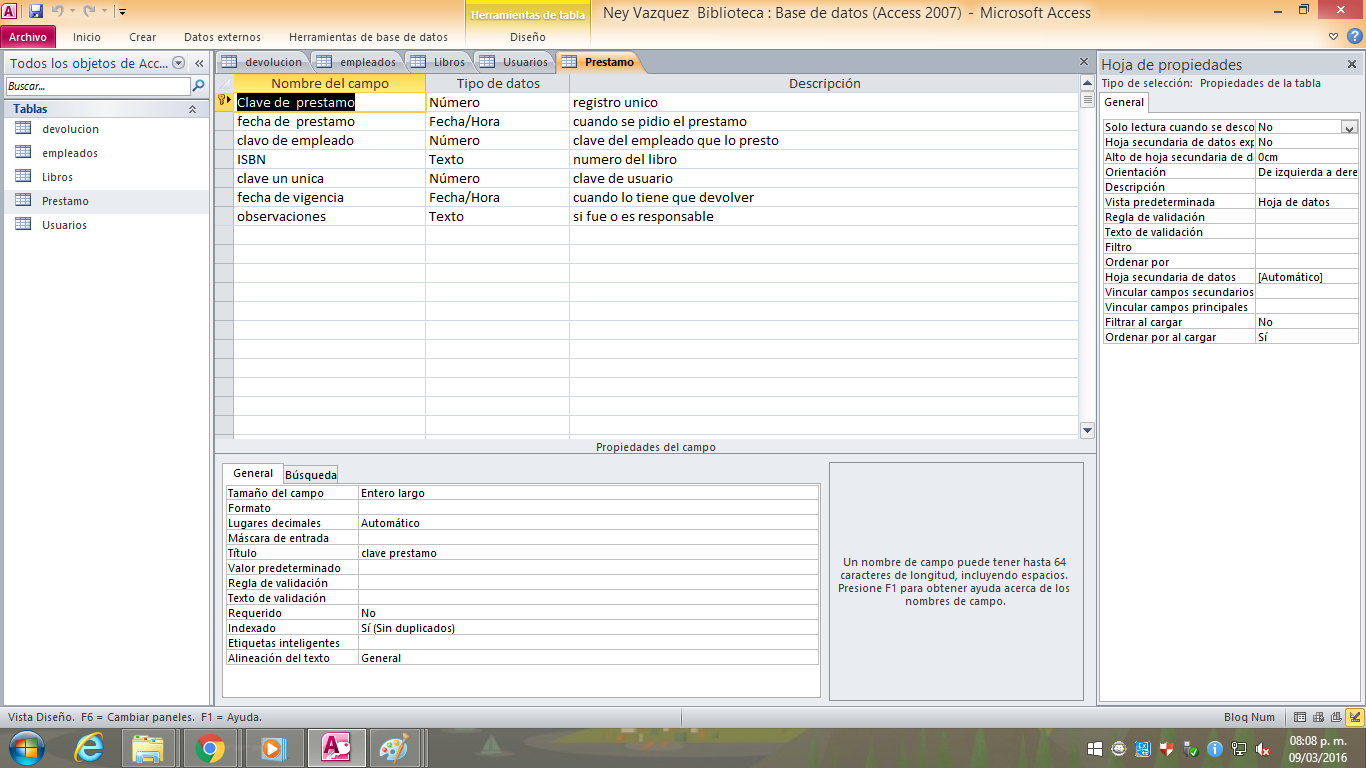Open Customize Quick Access Toolbar dropdown arrow
This screenshot has width=1366, height=768.
(x=122, y=12)
